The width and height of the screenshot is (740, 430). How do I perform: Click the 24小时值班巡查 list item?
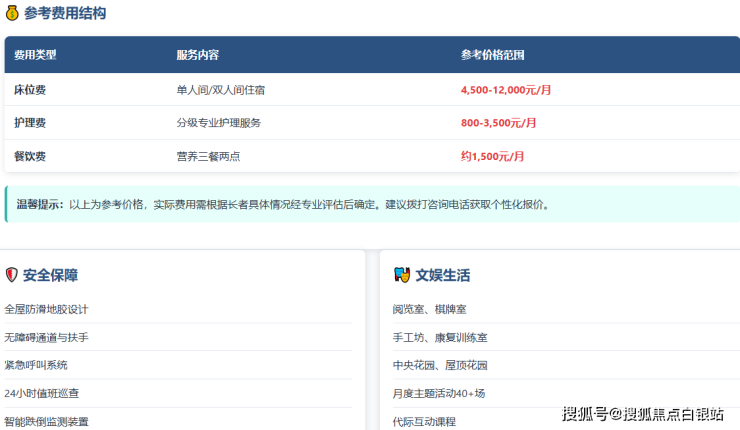click(x=41, y=393)
